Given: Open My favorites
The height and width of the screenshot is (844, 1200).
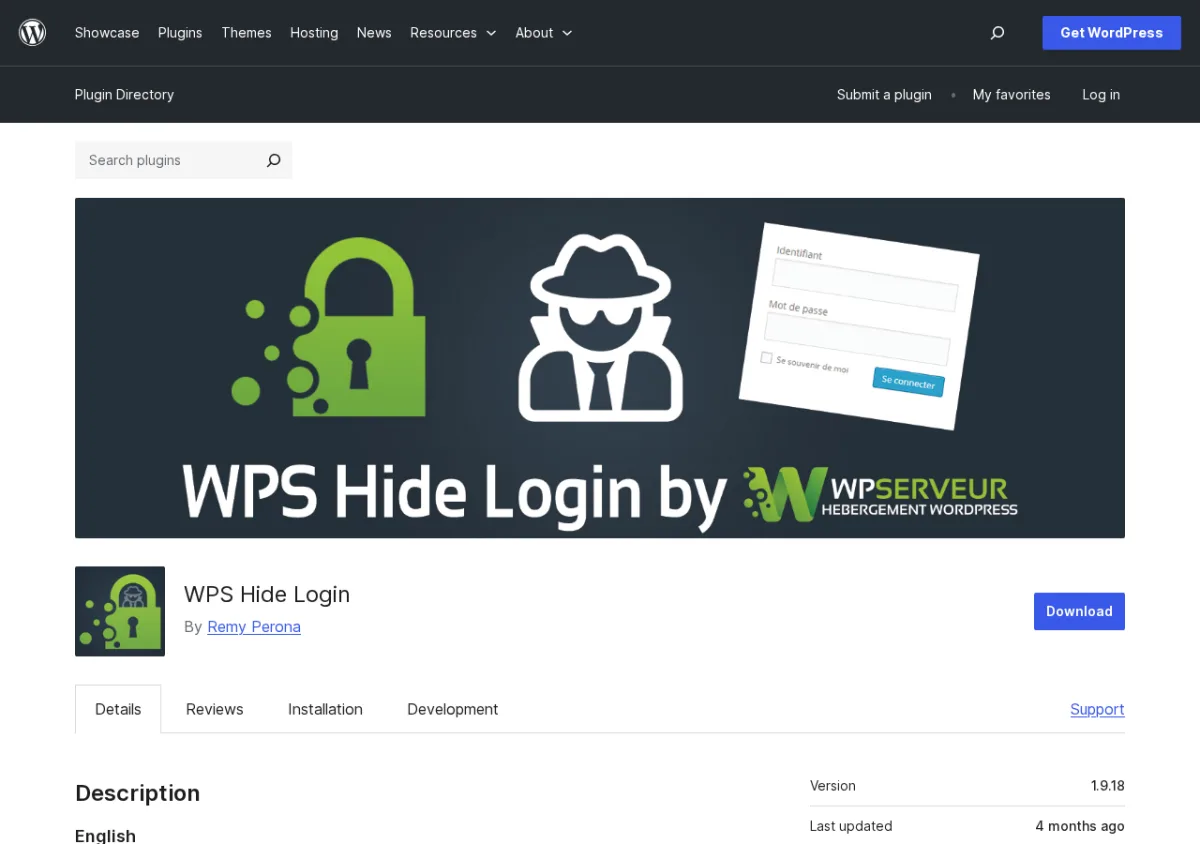Looking at the screenshot, I should (1011, 95).
